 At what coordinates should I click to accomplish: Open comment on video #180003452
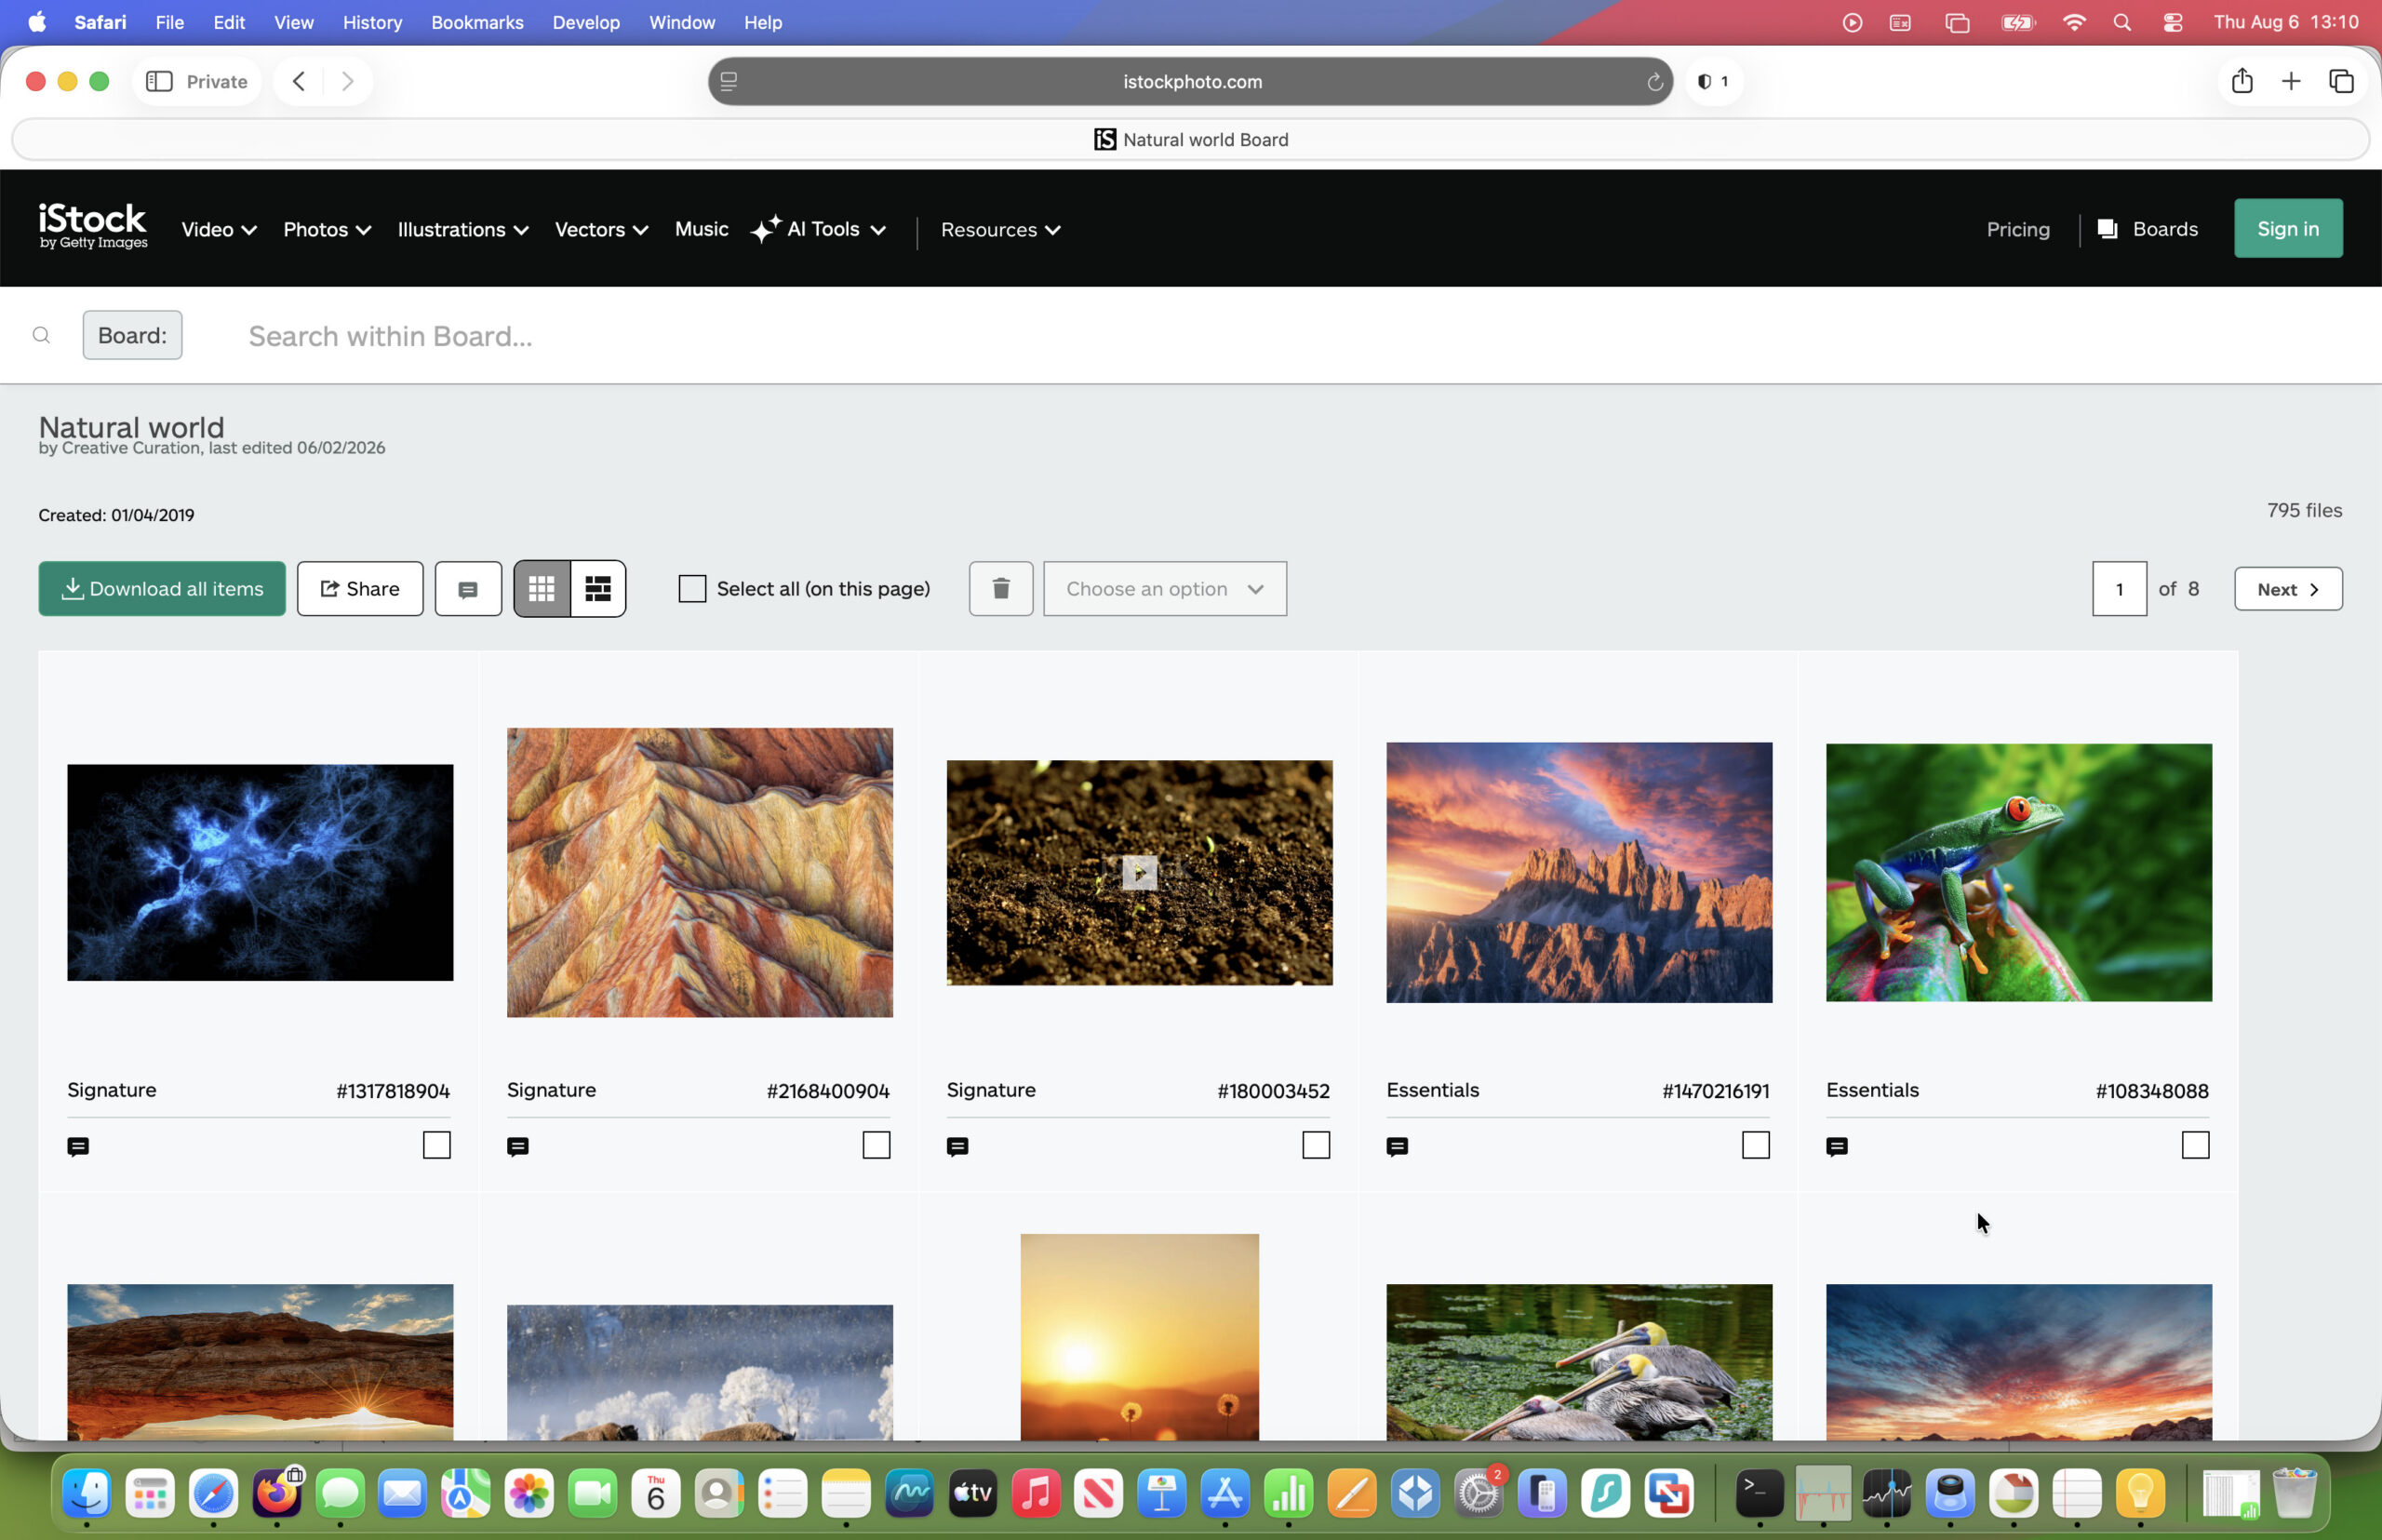(958, 1146)
